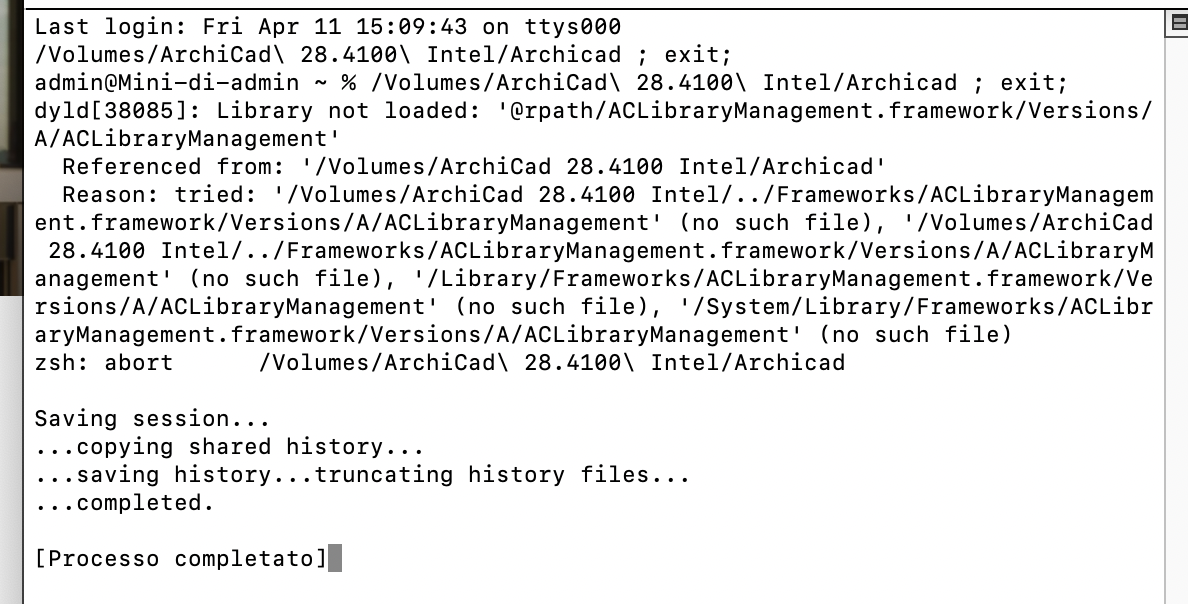Click the 'Saving session...' line
The image size is (1188, 604).
152,418
